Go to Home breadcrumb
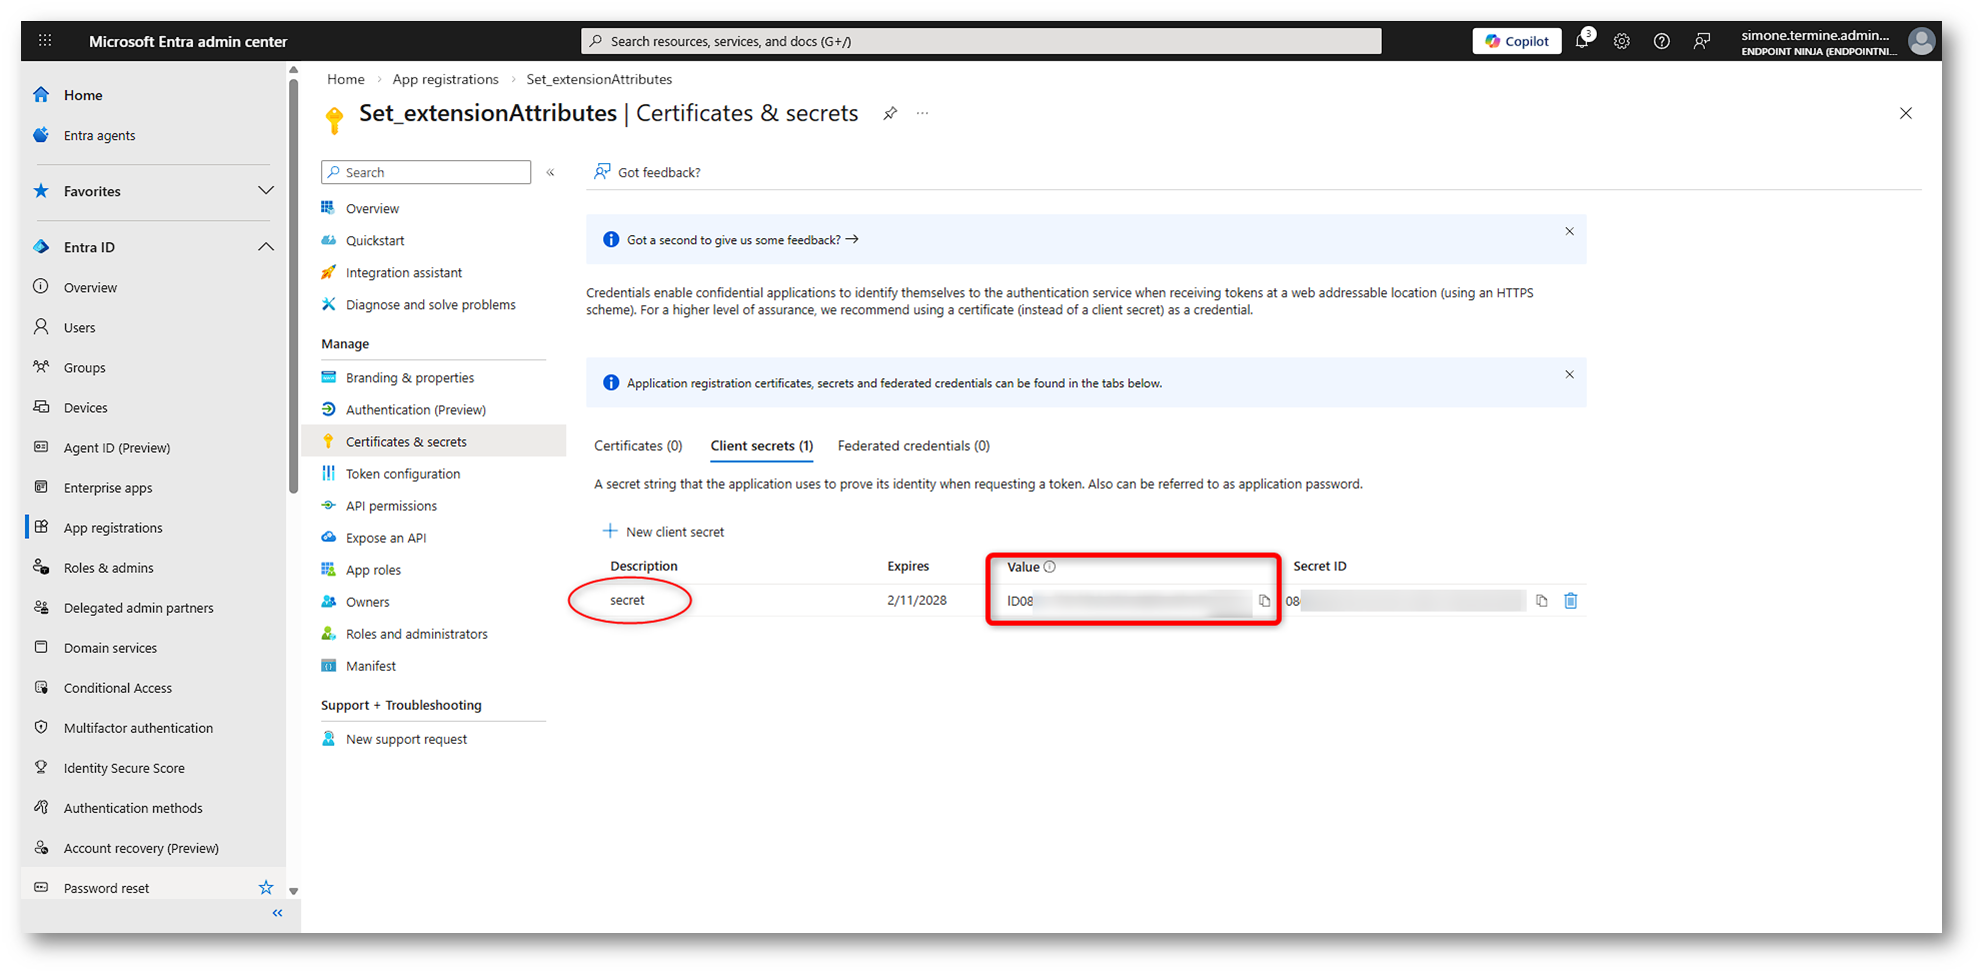Screen dimensions: 1984x975 pyautogui.click(x=345, y=79)
